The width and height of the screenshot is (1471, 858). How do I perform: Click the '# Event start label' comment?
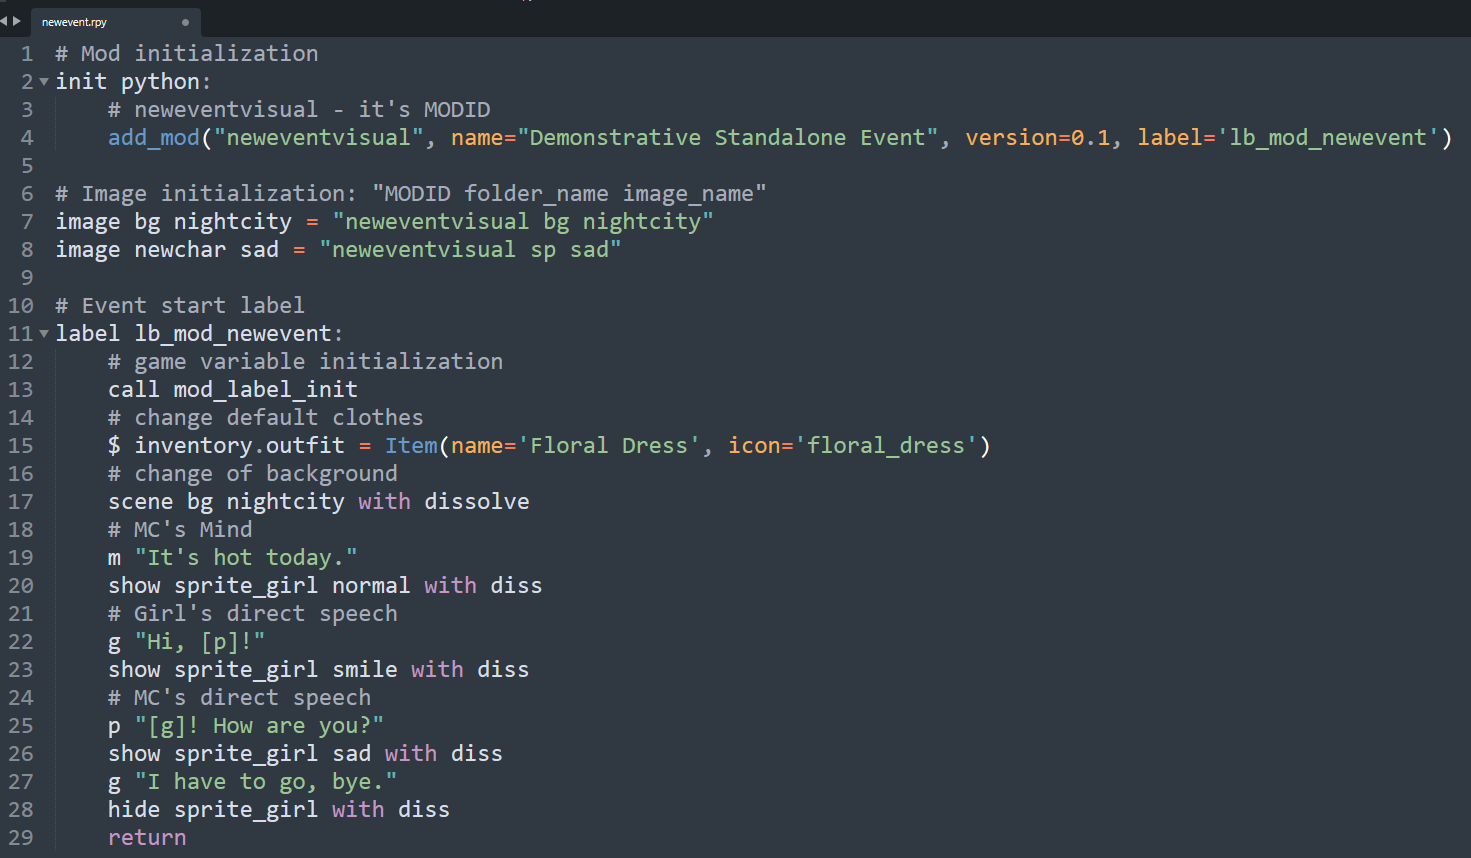(180, 306)
